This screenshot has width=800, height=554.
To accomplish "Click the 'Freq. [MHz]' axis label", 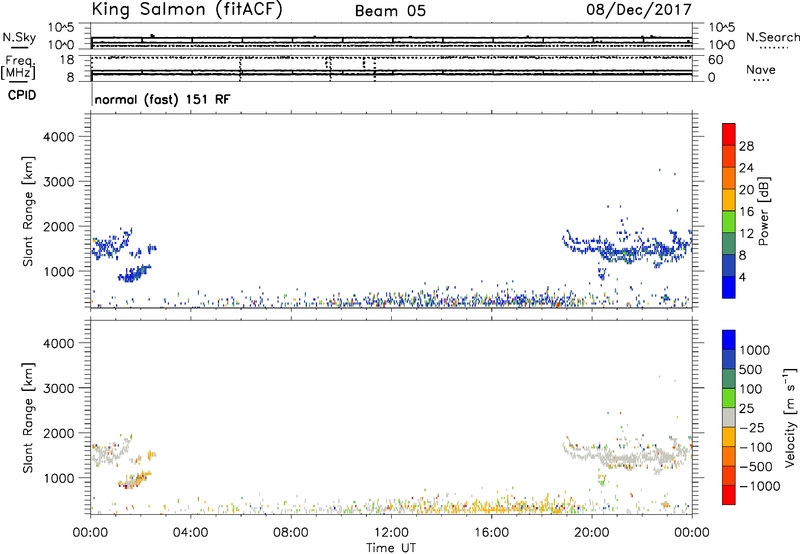I will coord(18,67).
